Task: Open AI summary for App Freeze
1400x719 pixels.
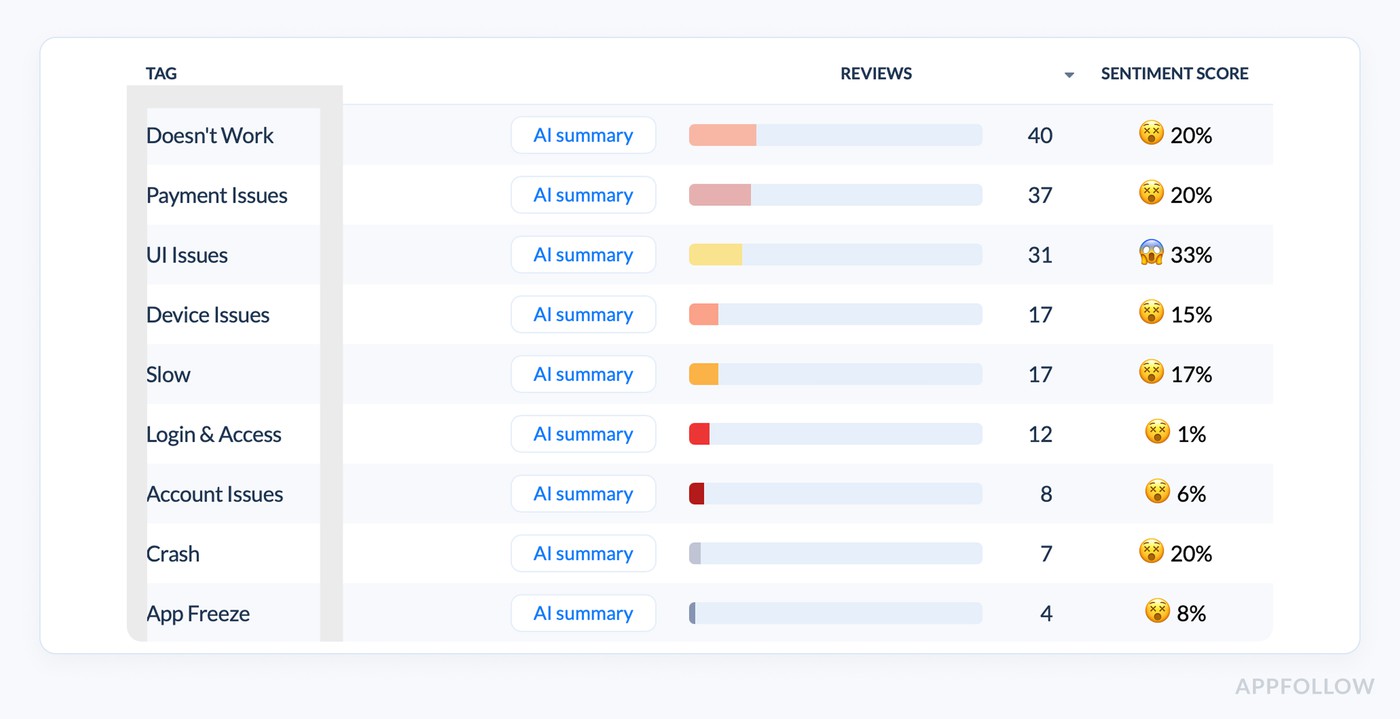Action: (x=583, y=613)
